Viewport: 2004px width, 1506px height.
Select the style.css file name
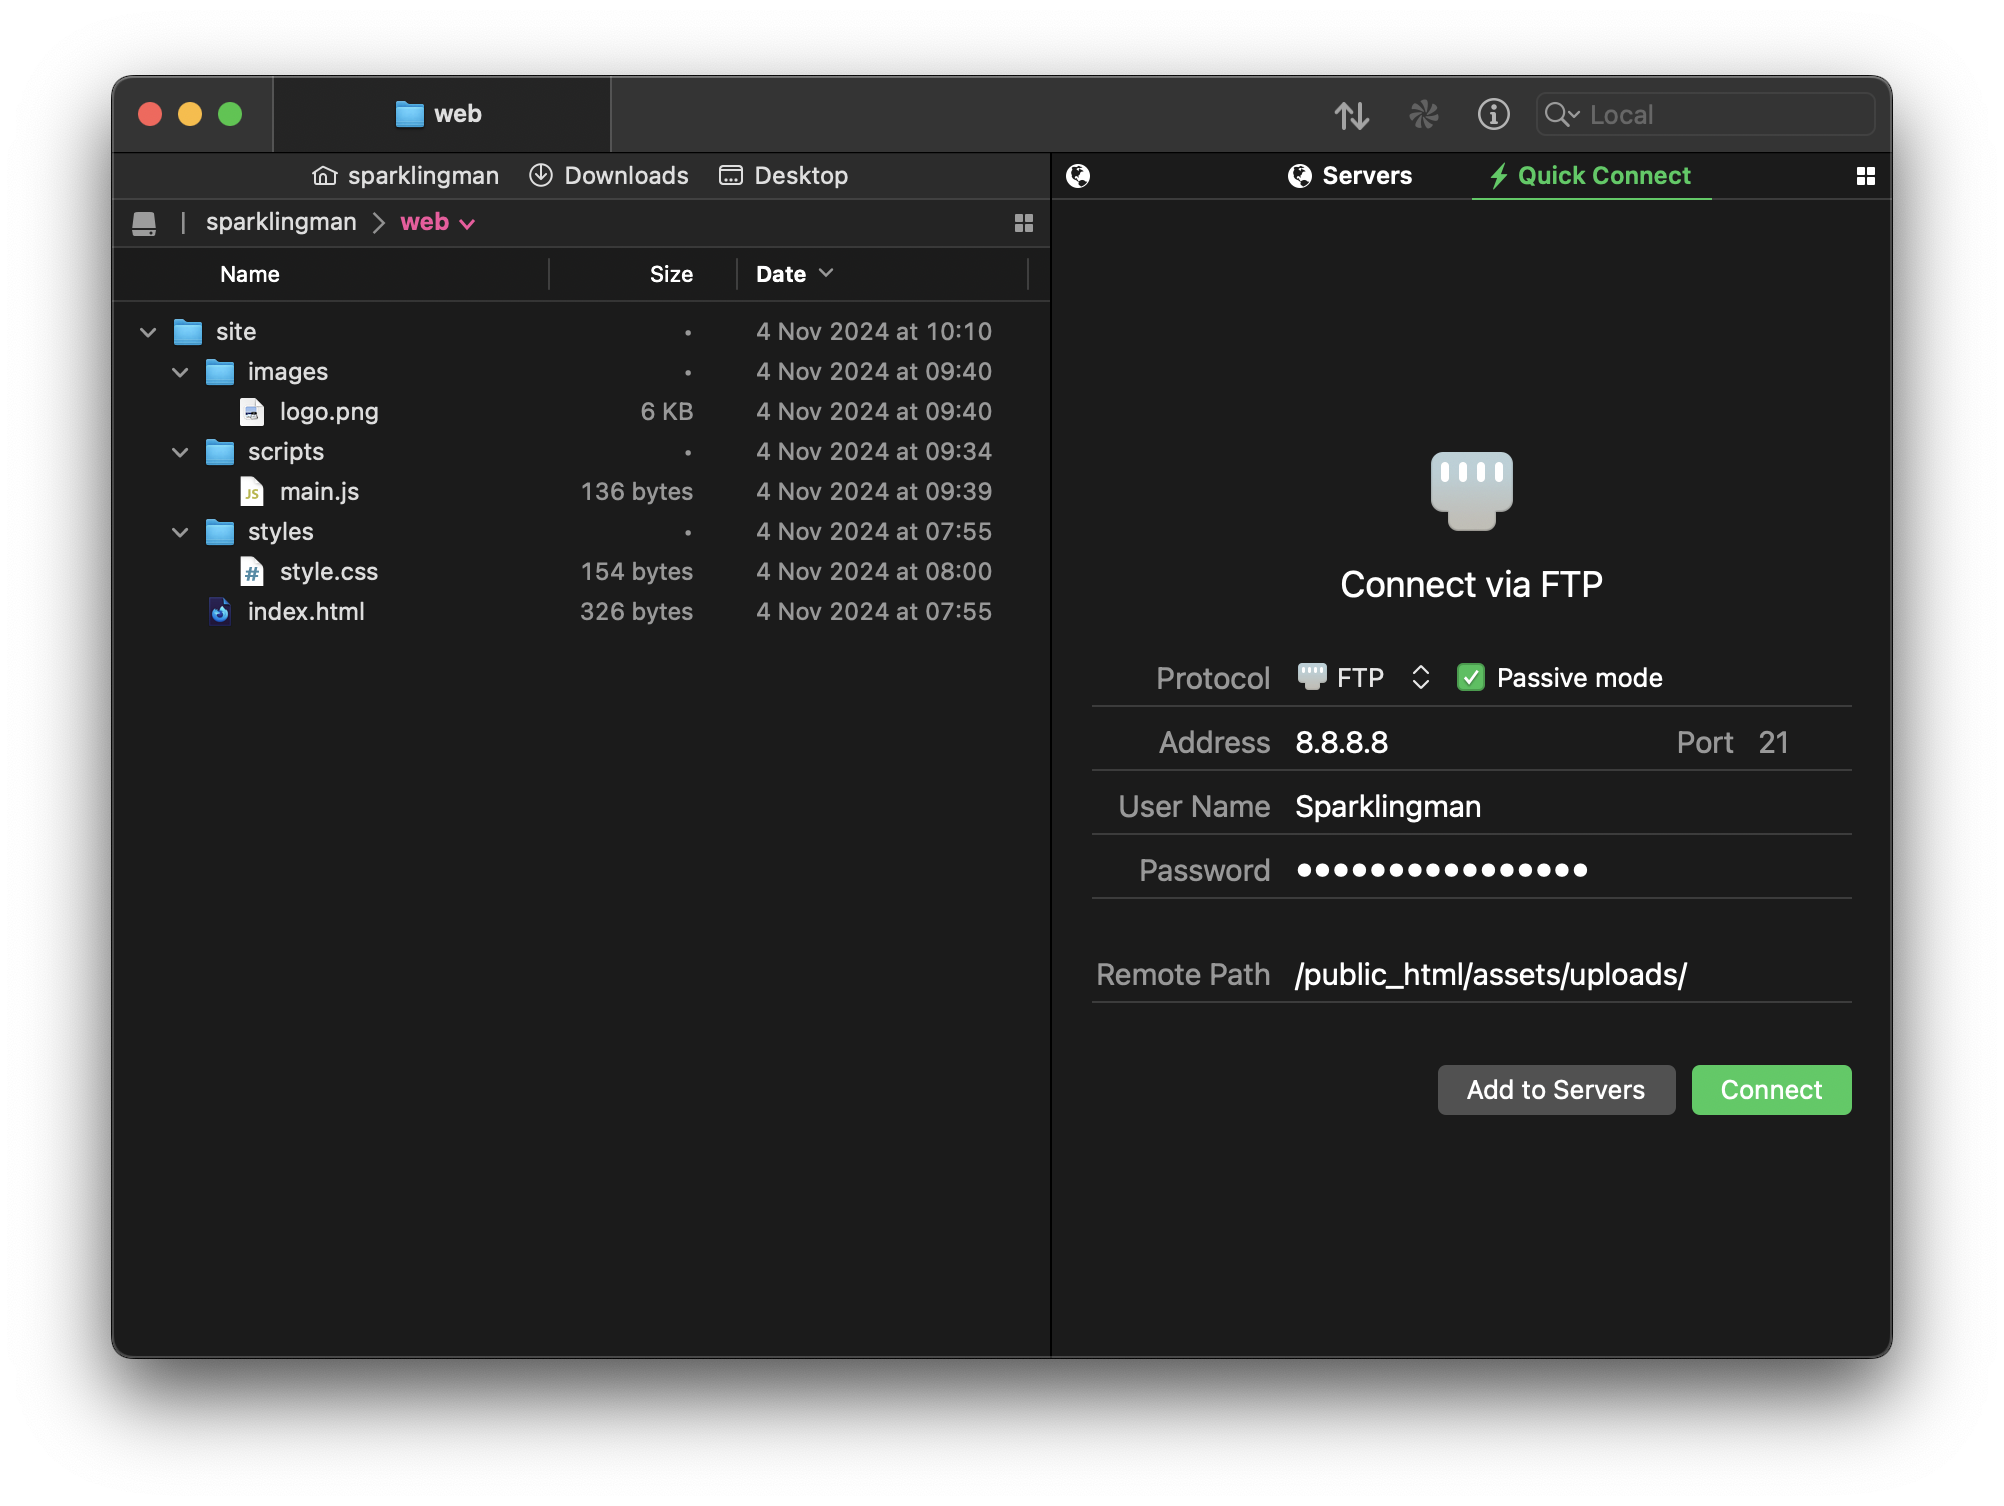pos(329,572)
